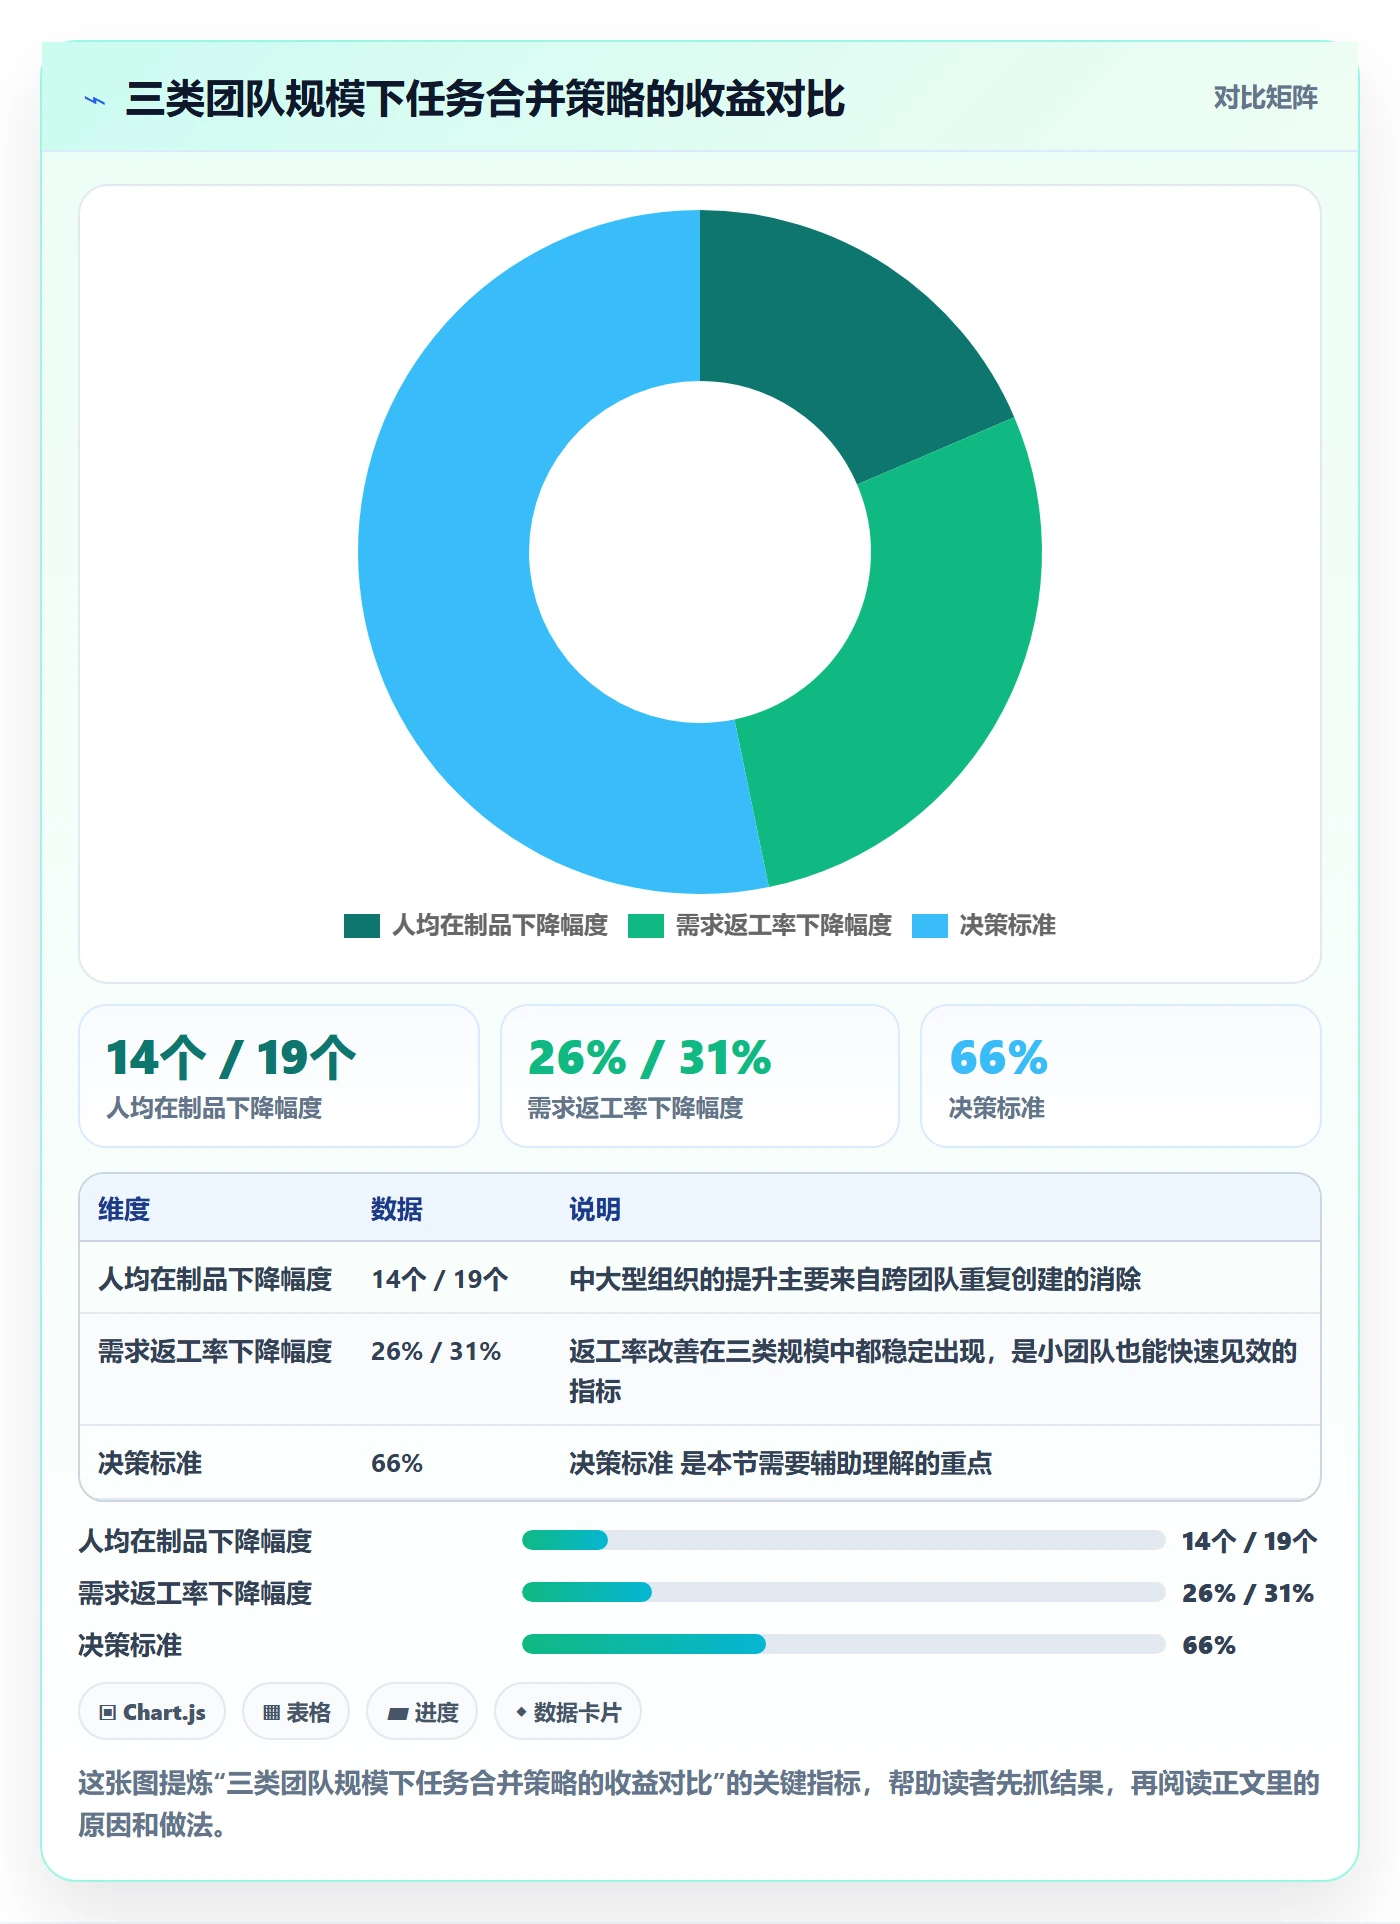Click the 决策标准 progress bar

843,1644
